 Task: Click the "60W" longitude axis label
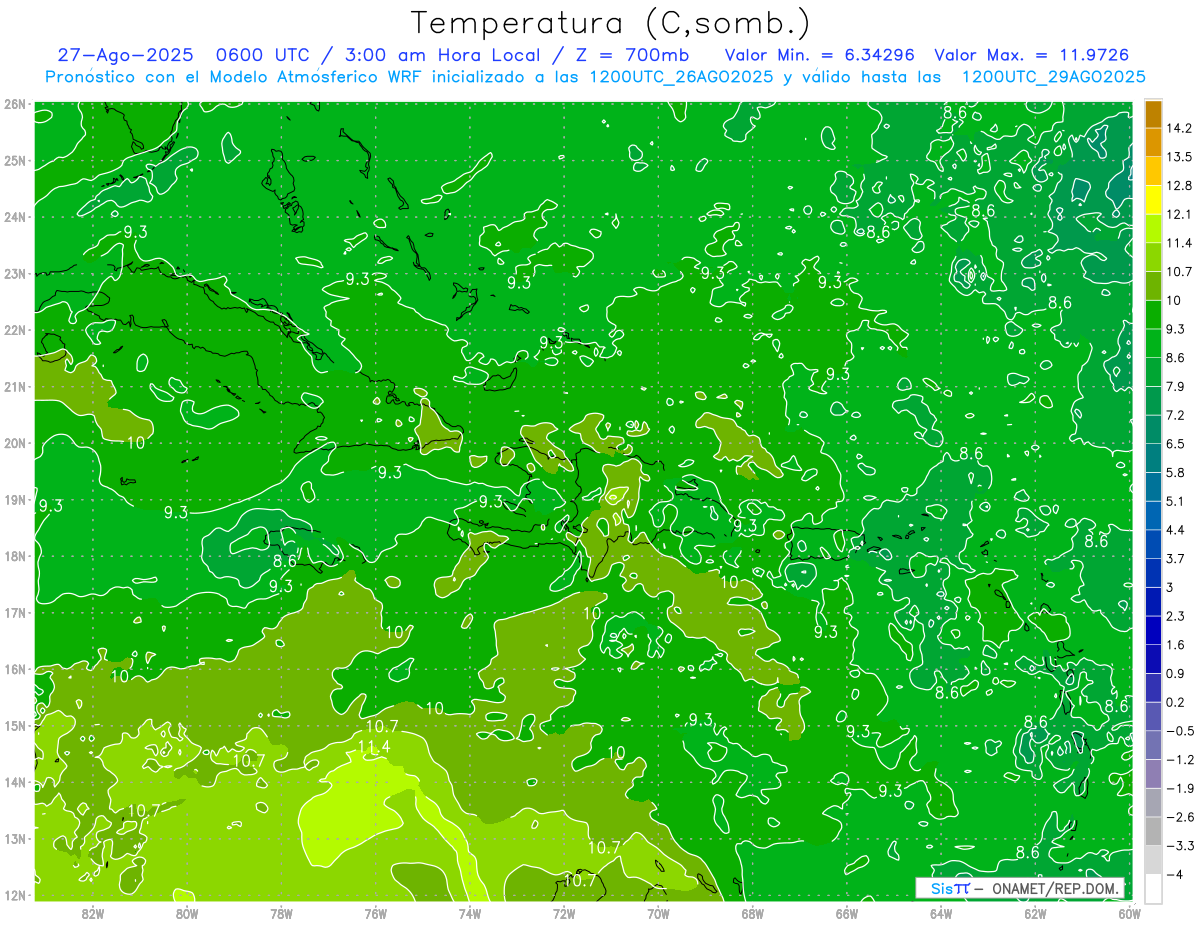click(1129, 913)
